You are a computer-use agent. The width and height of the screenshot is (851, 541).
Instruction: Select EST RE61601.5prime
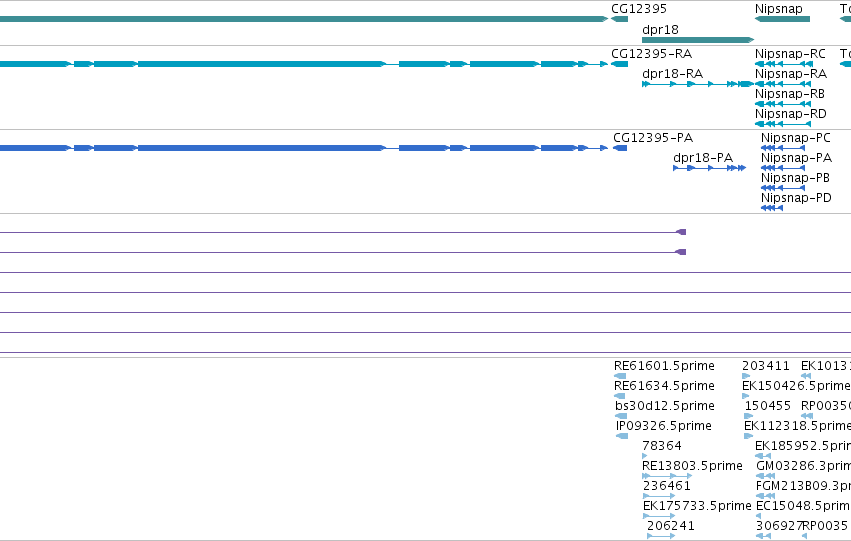(x=664, y=366)
